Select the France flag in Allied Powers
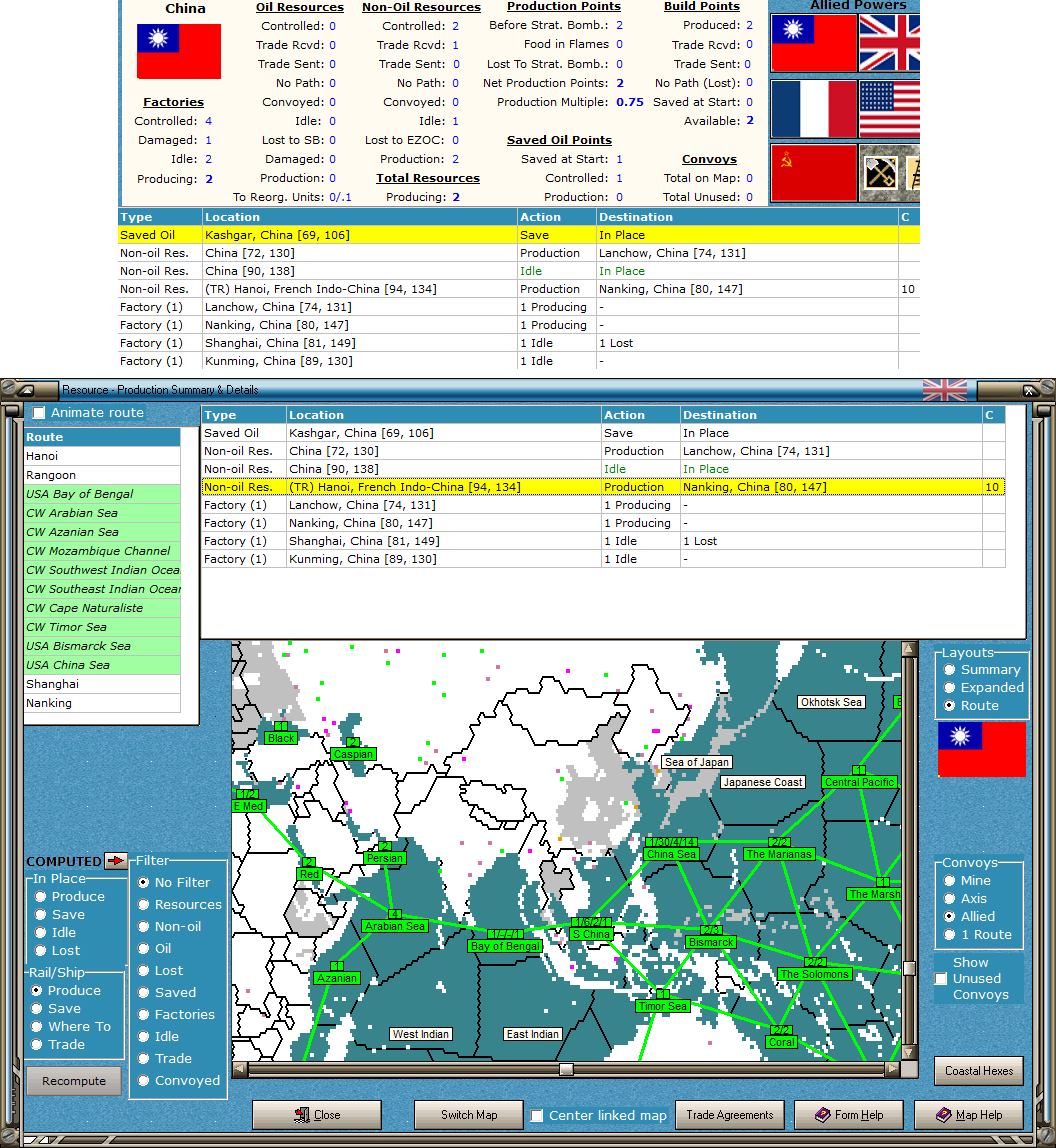 pos(814,108)
